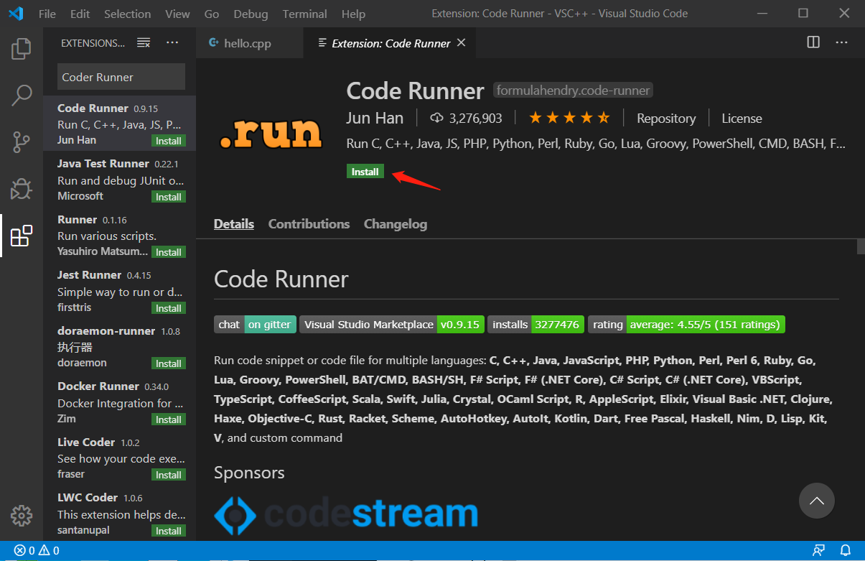Close the Extension: Code Runner tab
Image resolution: width=865 pixels, height=561 pixels.
pyautogui.click(x=461, y=42)
